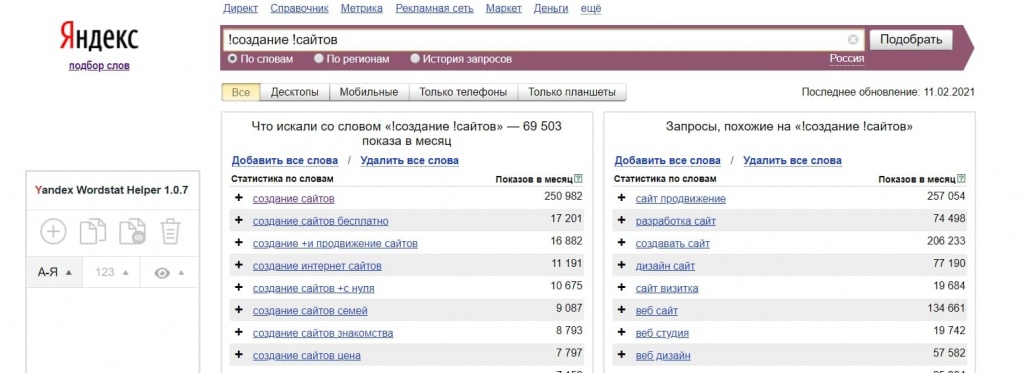This screenshot has height=373, width=1024.
Task: Open the help question mark beside left Показов в месяц
Action: coord(579,179)
